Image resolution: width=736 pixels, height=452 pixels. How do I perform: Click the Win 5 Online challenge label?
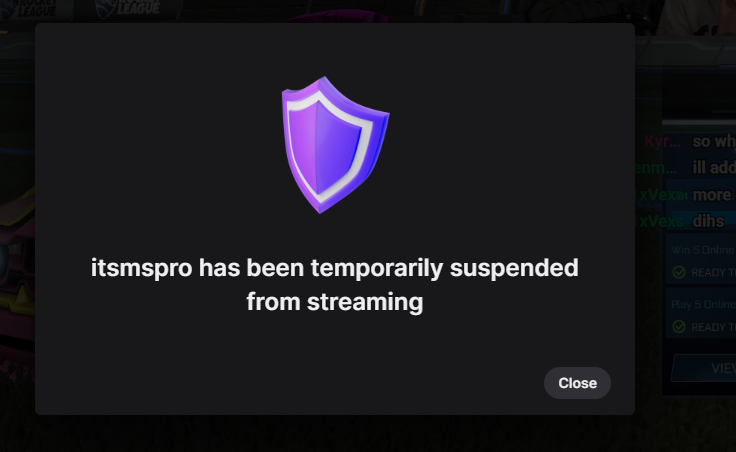point(703,250)
